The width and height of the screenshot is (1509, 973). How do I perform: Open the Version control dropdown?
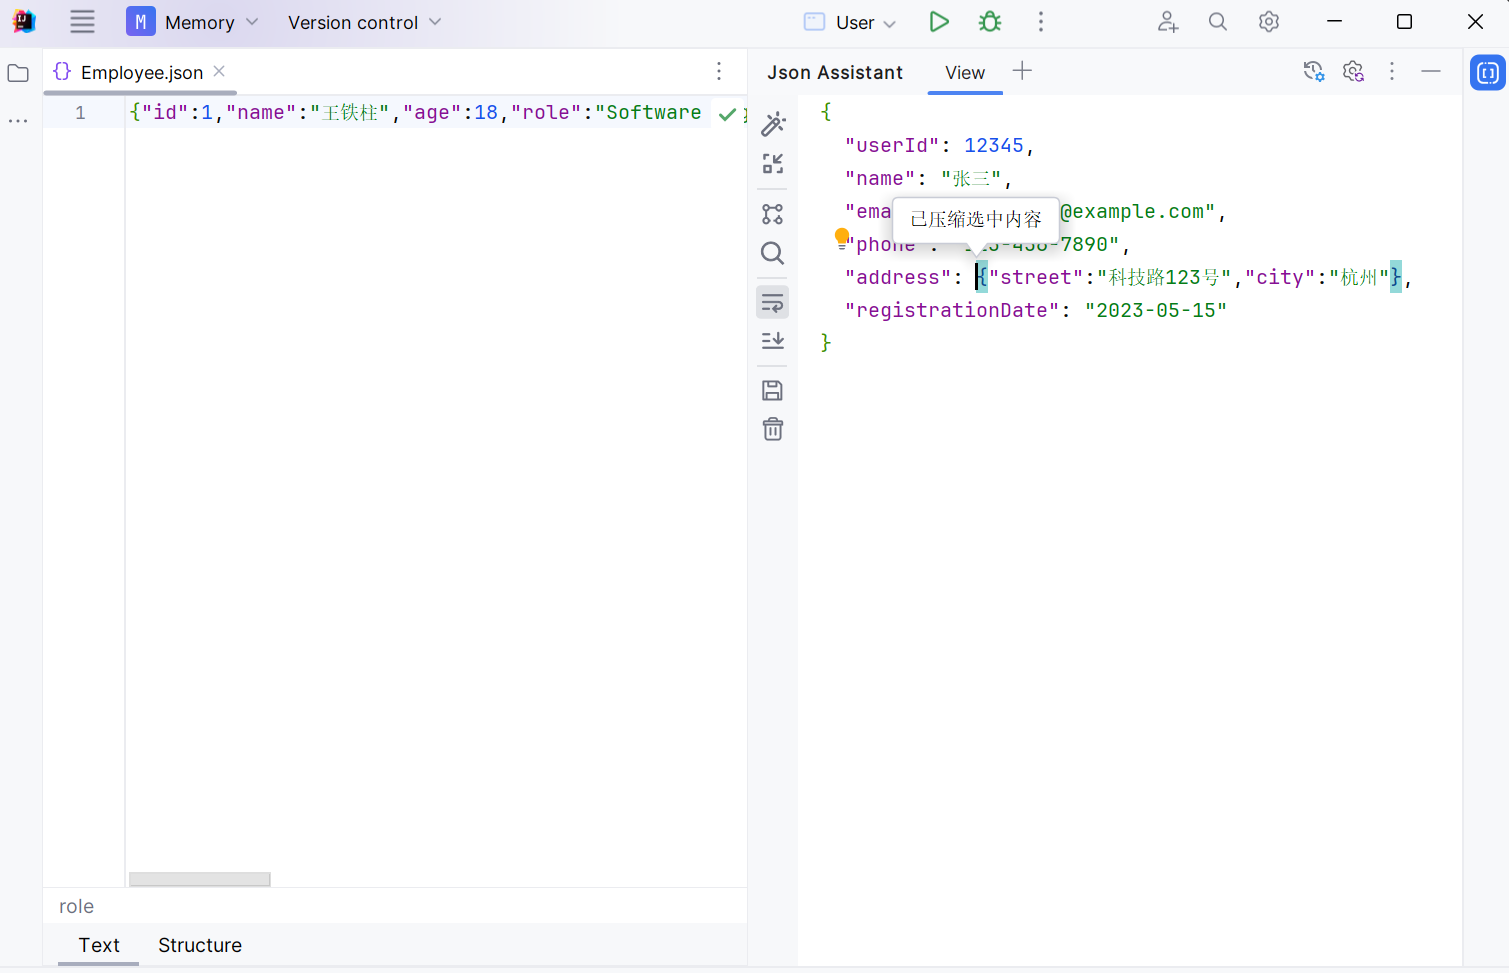(x=364, y=22)
